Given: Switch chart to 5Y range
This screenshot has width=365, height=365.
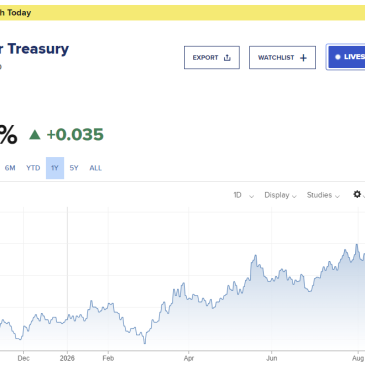Looking at the screenshot, I should point(74,168).
